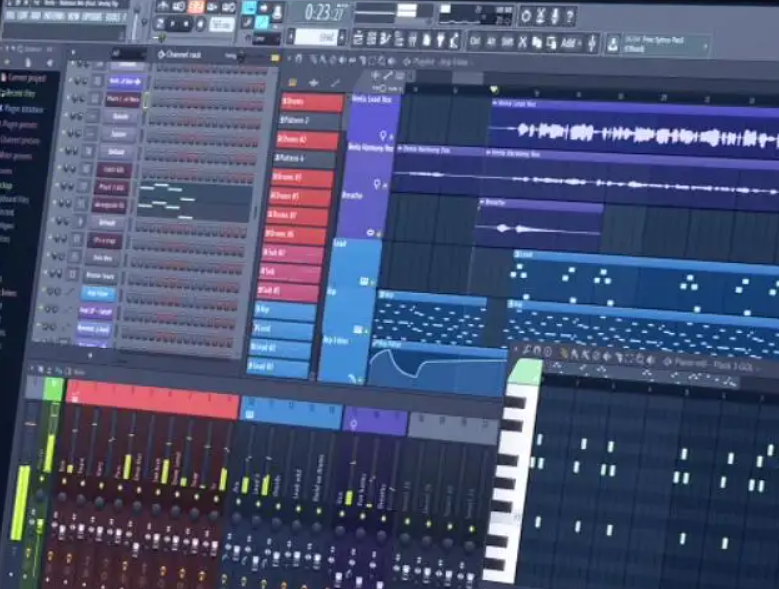Toggle graph editor icon in Channel rack header
Screen dimensions: 779x589
[275, 59]
